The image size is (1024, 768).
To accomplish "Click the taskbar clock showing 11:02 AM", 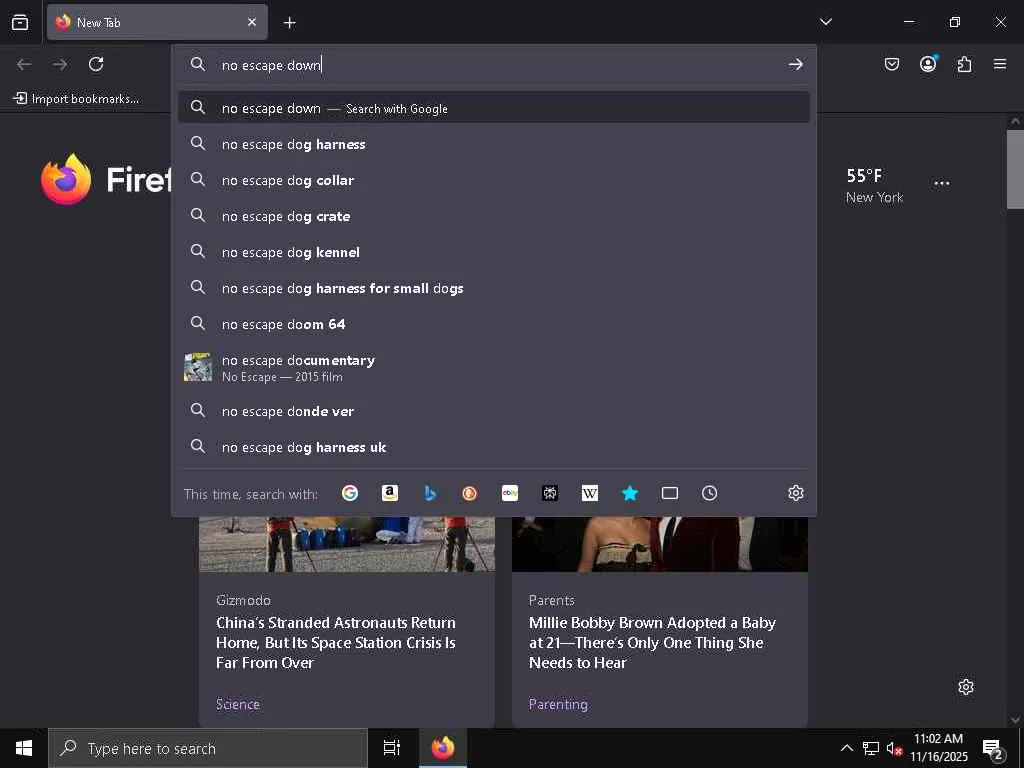I will [938, 748].
